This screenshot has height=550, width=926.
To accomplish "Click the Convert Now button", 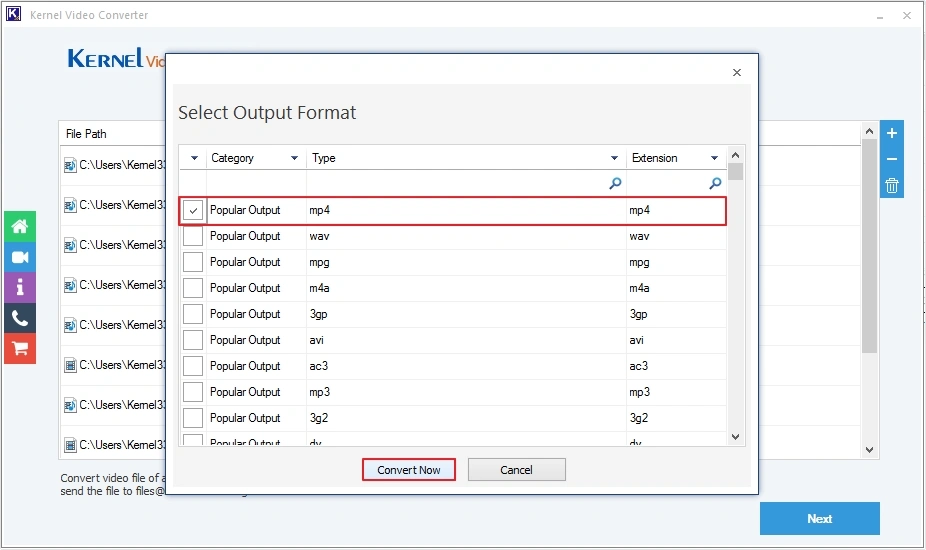I will (409, 470).
